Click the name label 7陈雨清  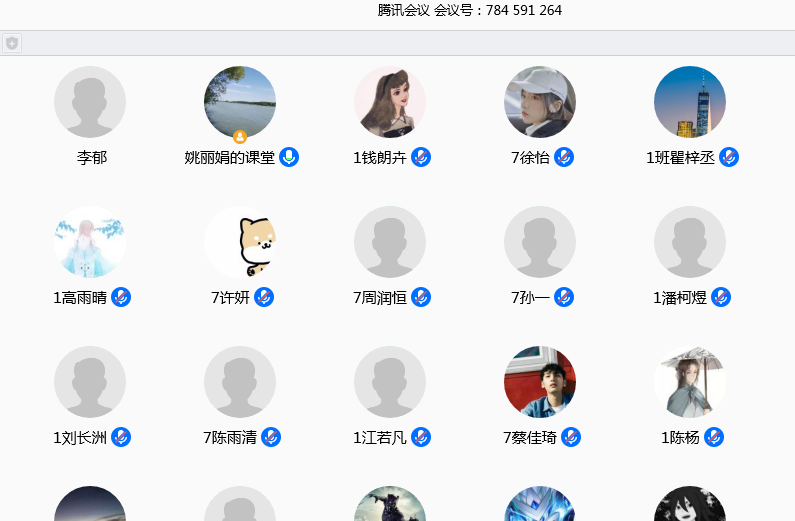coord(230,437)
